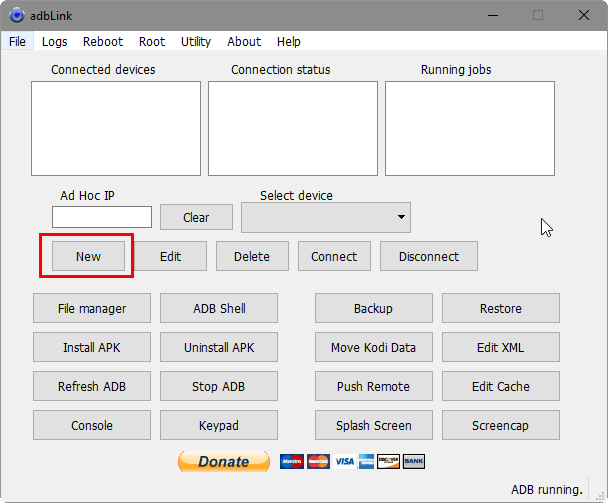Click the Maestro card icon

pyautogui.click(x=292, y=462)
